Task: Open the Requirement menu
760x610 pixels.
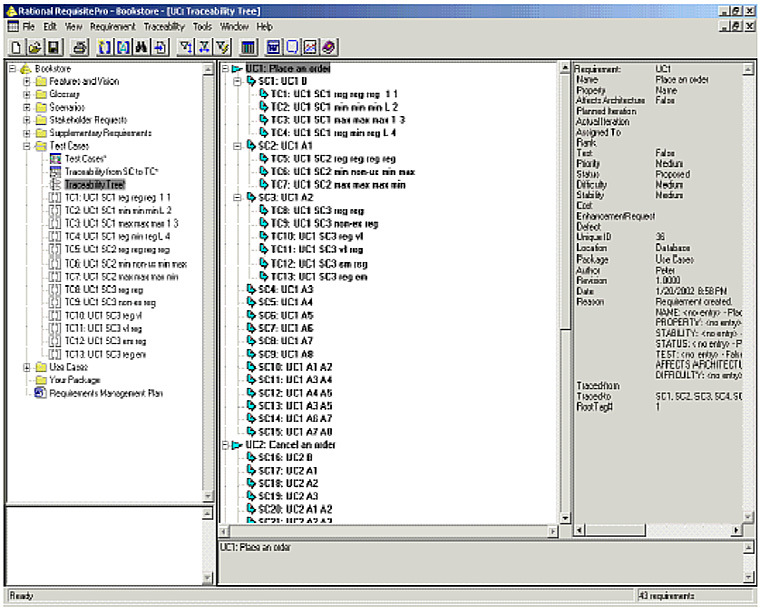Action: coord(113,27)
